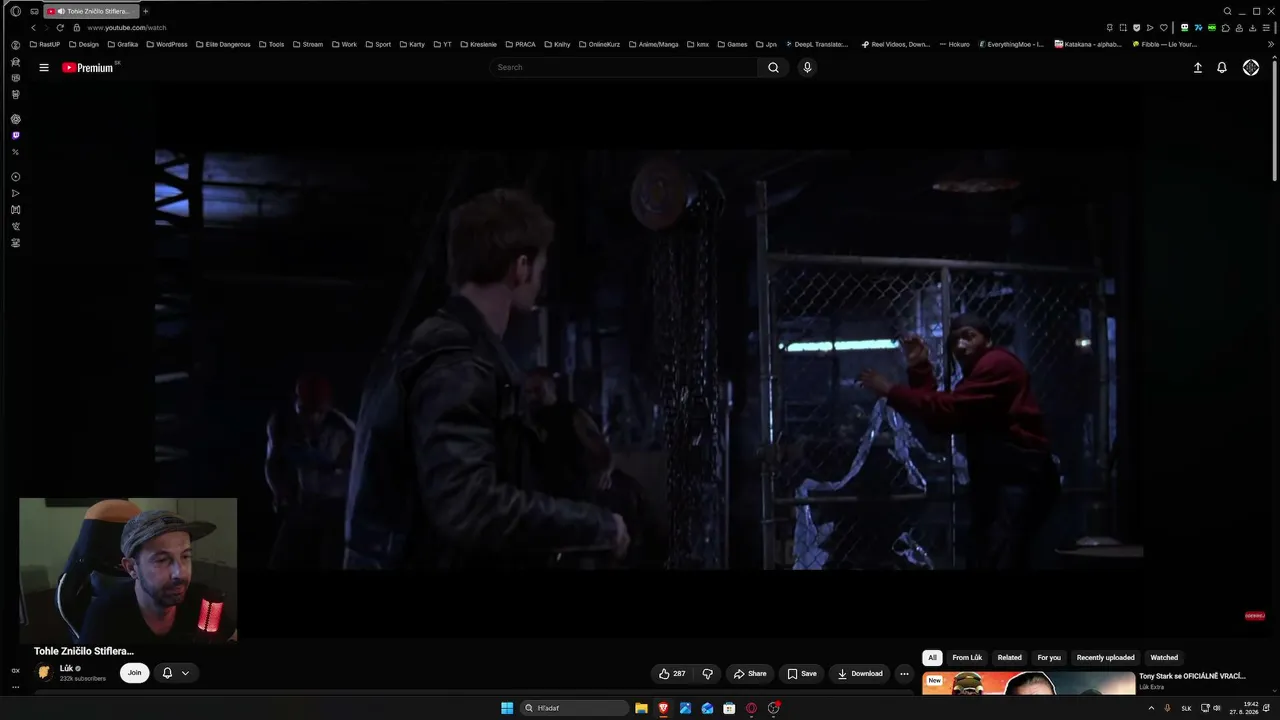Image resolution: width=1280 pixels, height=720 pixels.
Task: Select the Tohle Zničilo Stiflera tab
Action: (91, 11)
